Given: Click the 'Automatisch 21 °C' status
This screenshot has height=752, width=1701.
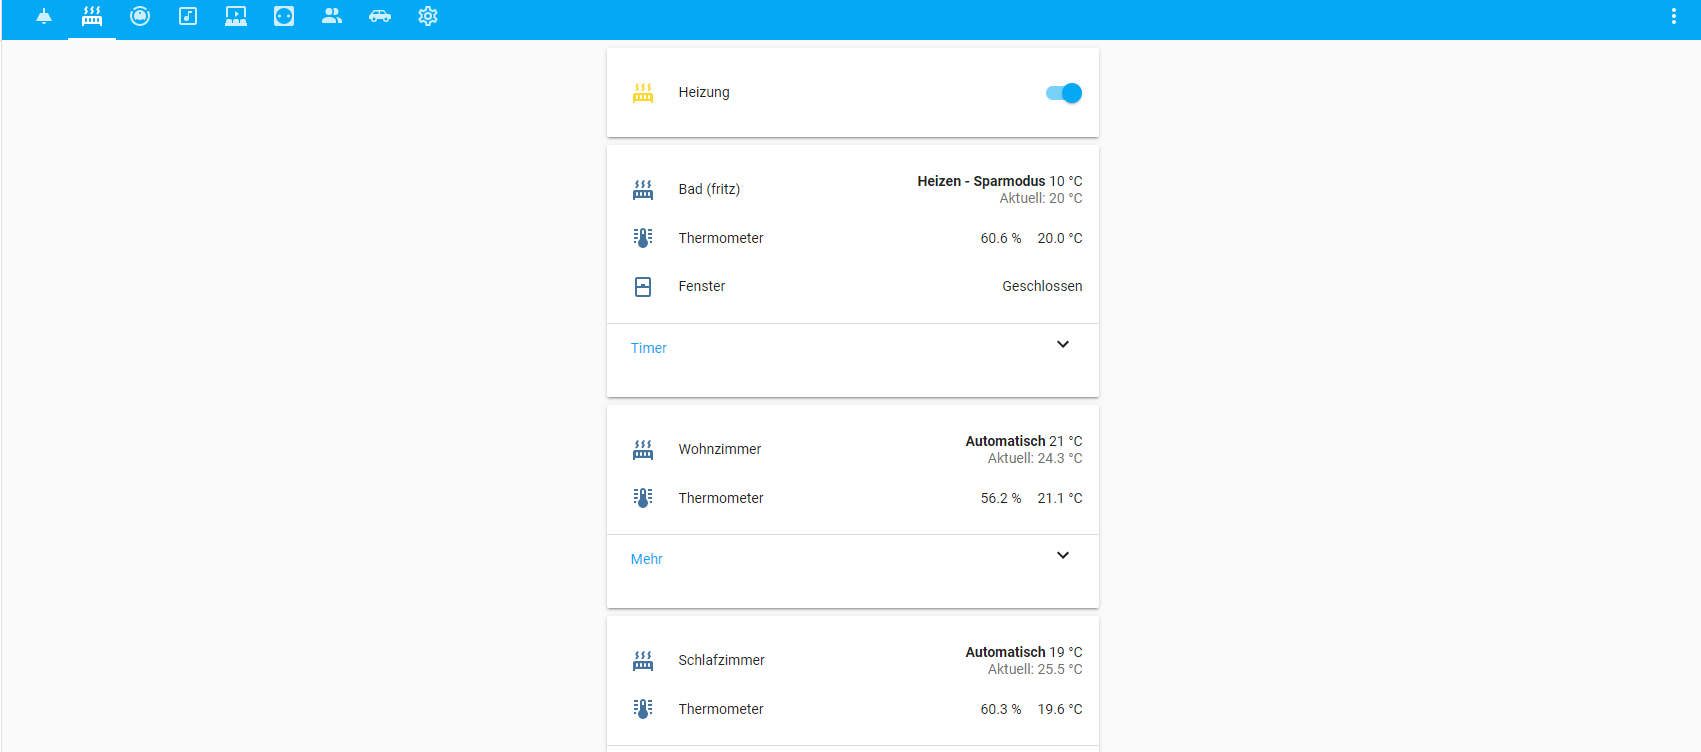Looking at the screenshot, I should (x=1024, y=441).
